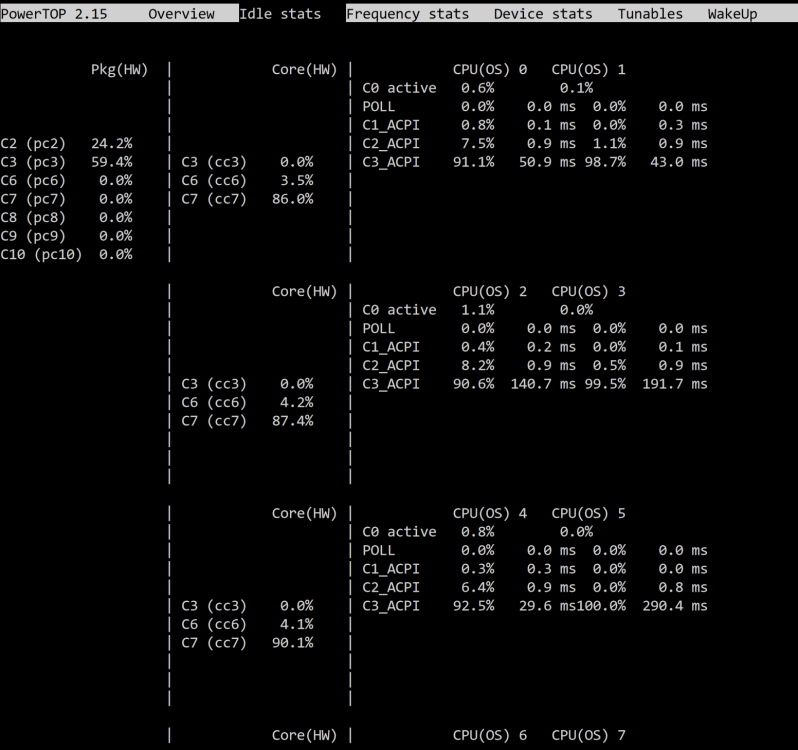Click the 100.0% C3_ACPI value for CPU 5

tap(601, 606)
